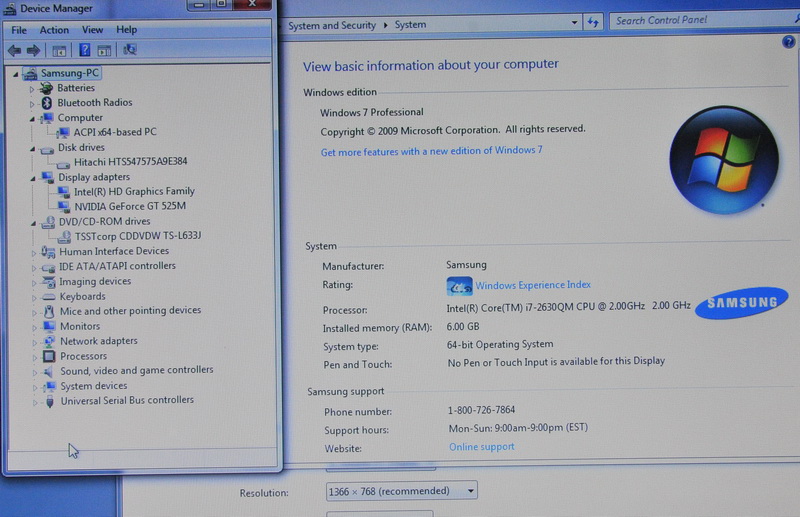Collapse the Disk drives node arrow
800x517 pixels.
click(x=33, y=149)
